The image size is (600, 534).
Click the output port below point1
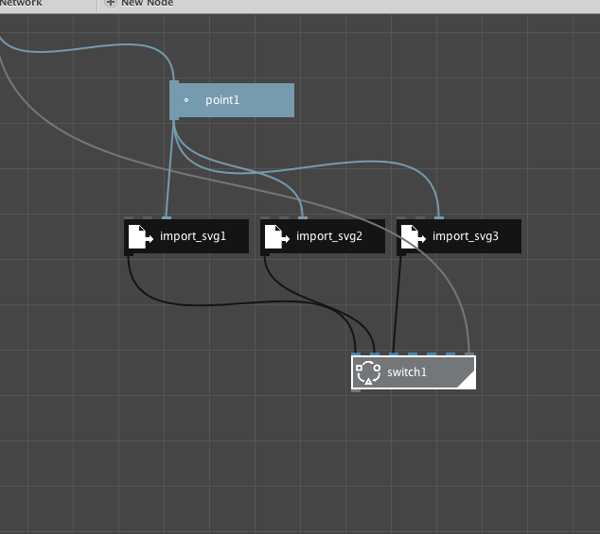(x=174, y=119)
